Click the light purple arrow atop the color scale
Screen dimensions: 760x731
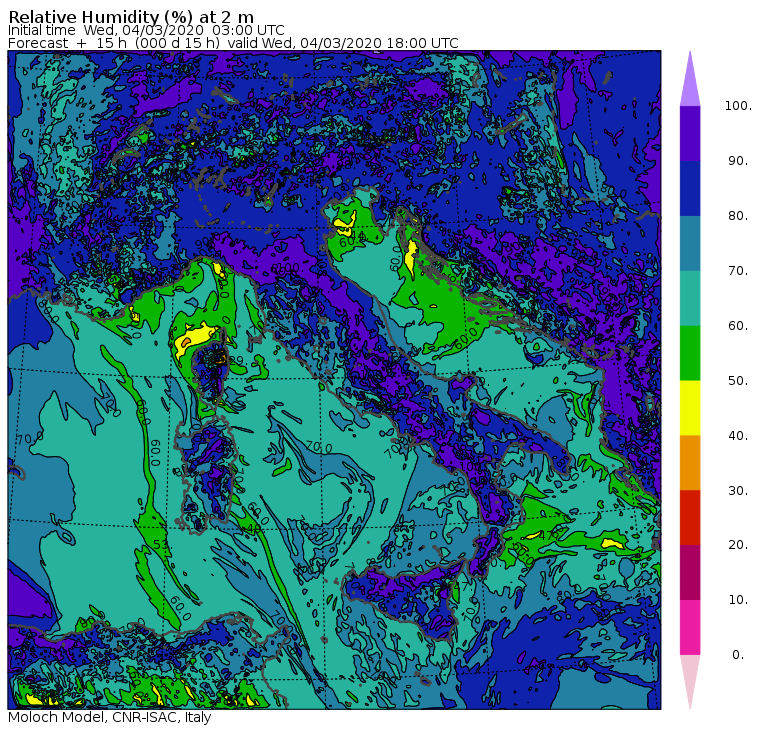coord(690,79)
